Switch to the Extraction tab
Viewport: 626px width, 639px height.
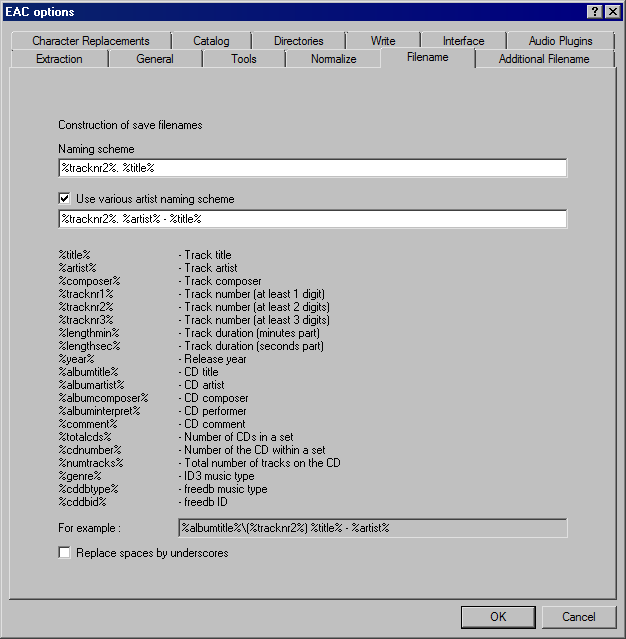click(x=59, y=59)
